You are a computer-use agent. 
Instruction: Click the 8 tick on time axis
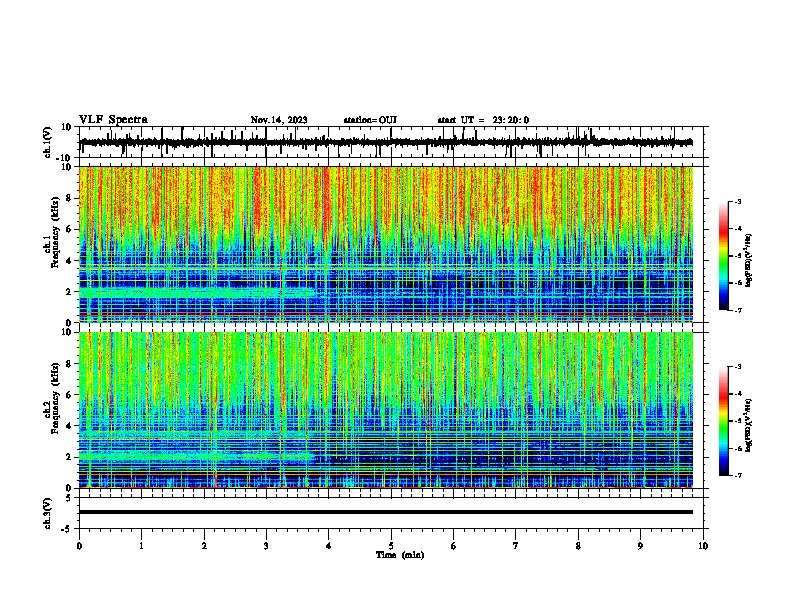pos(578,546)
